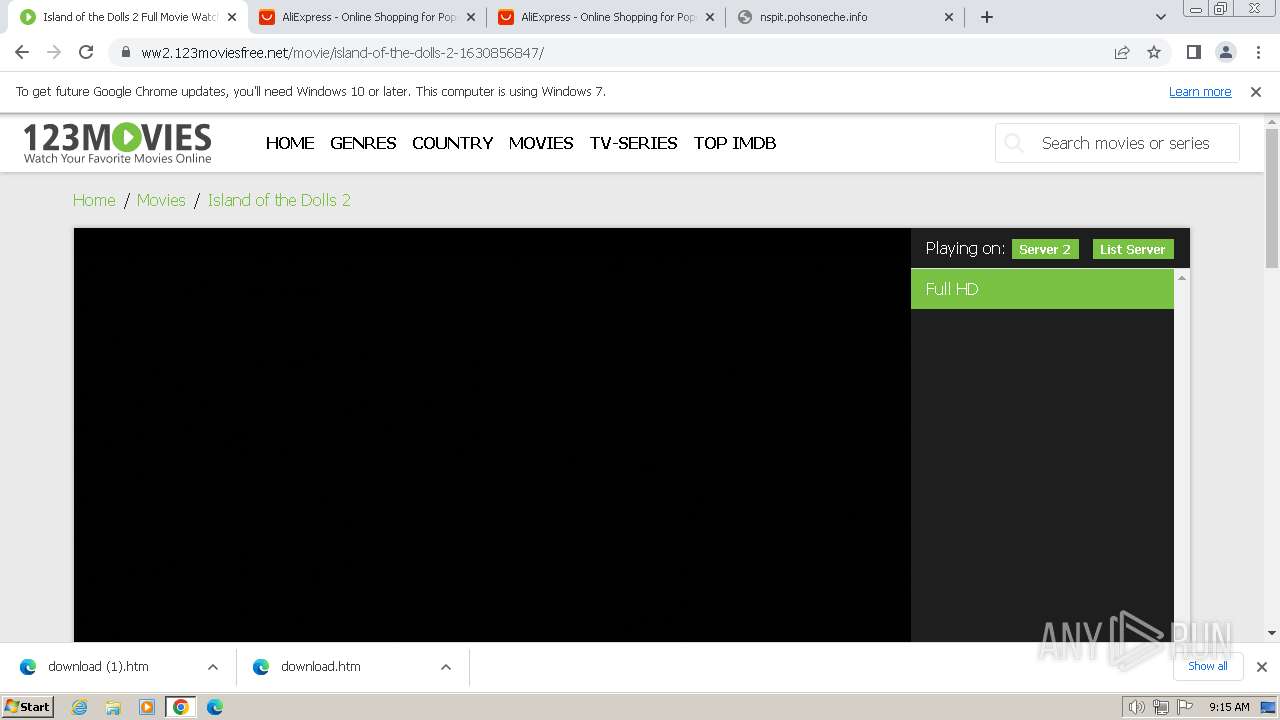This screenshot has height=720, width=1280.
Task: Click the volume speaker tray icon
Action: tap(1136, 707)
